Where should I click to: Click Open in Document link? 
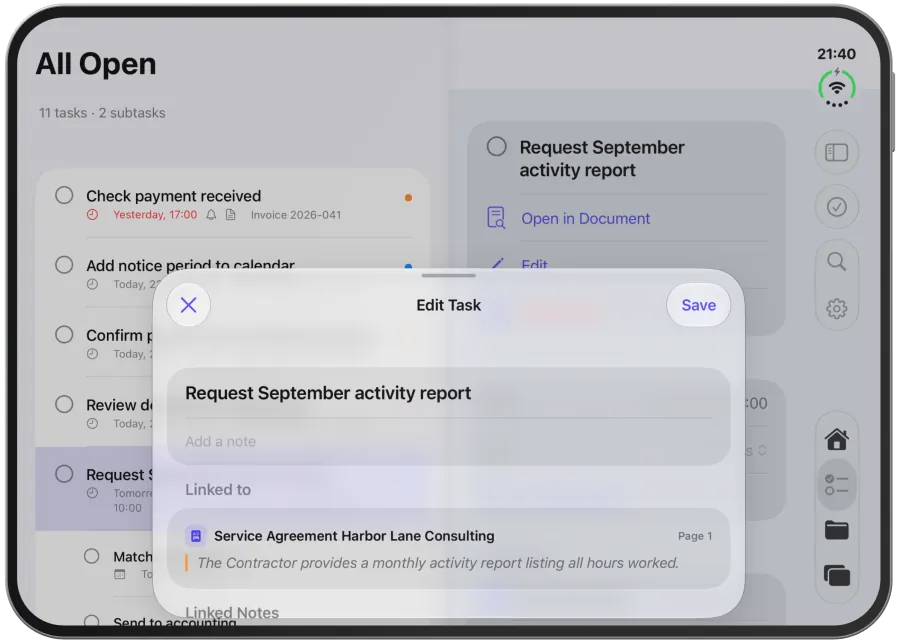(x=585, y=219)
